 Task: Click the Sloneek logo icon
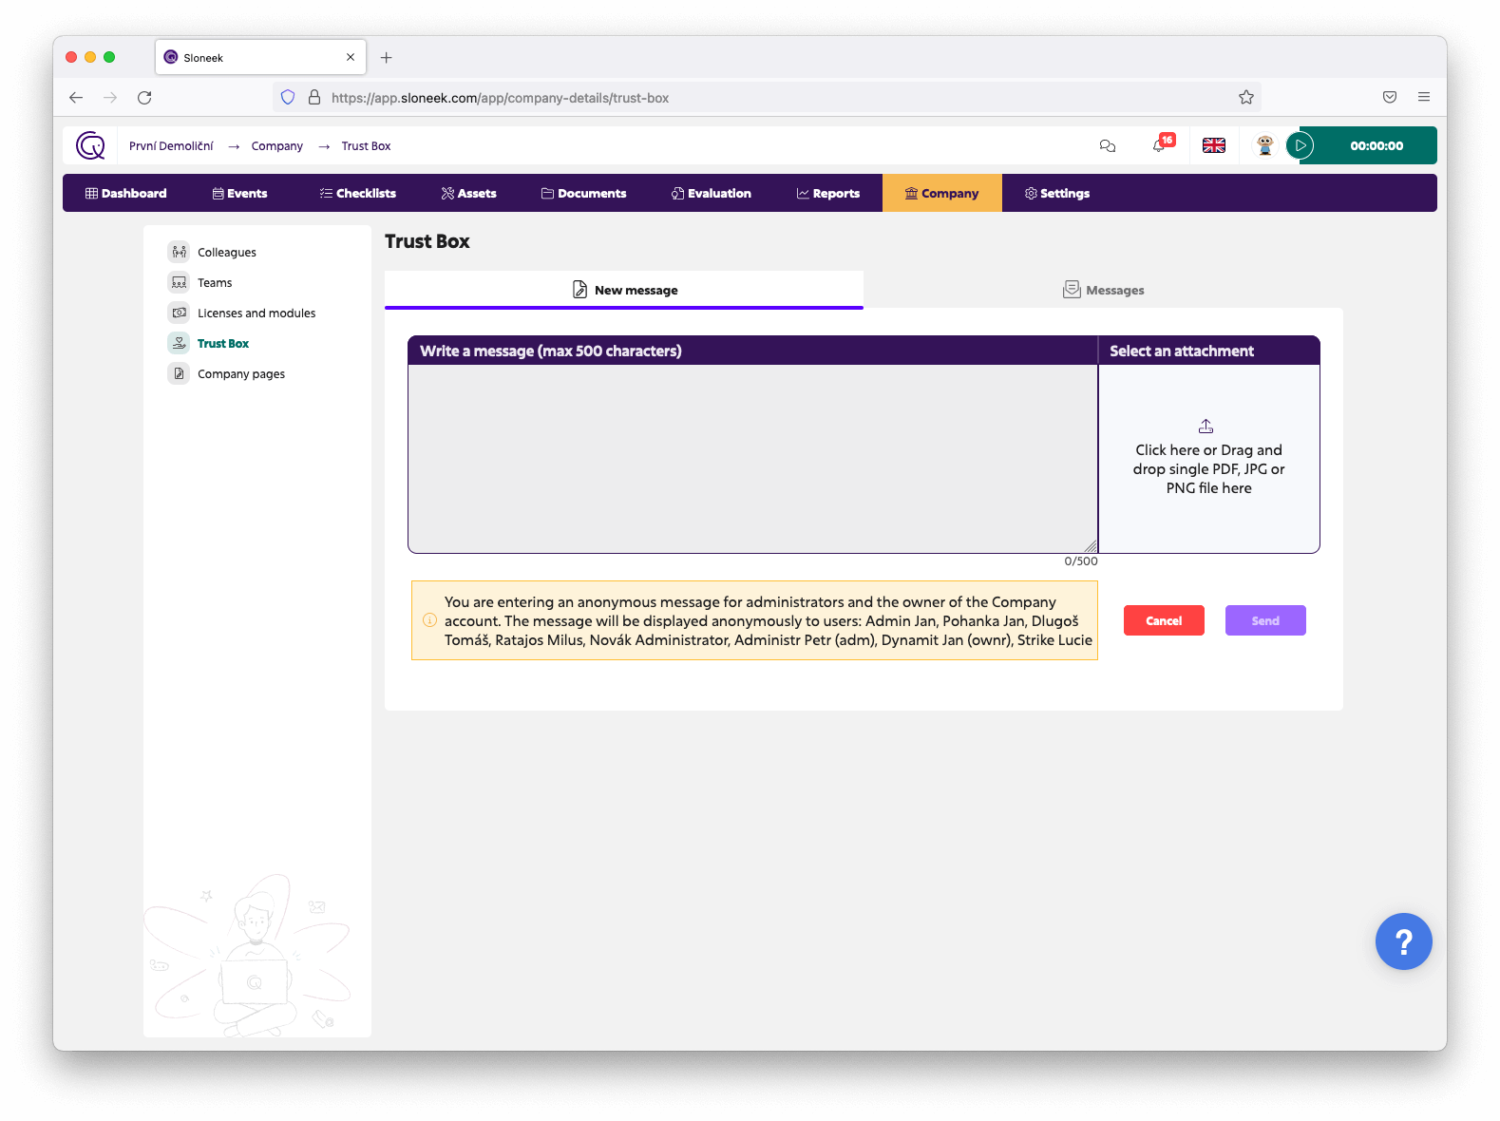[90, 146]
